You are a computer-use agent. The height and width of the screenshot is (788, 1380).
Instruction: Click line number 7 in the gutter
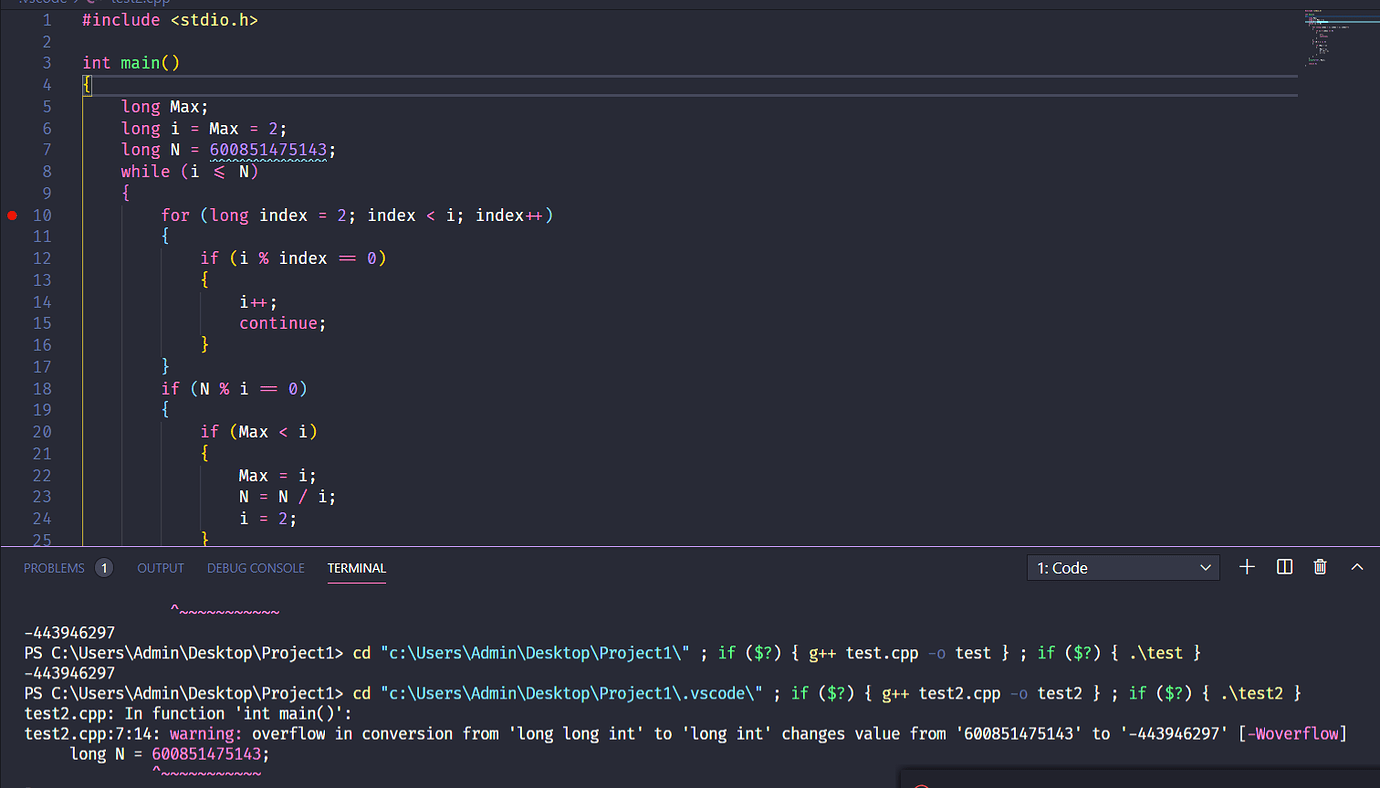pyautogui.click(x=46, y=150)
